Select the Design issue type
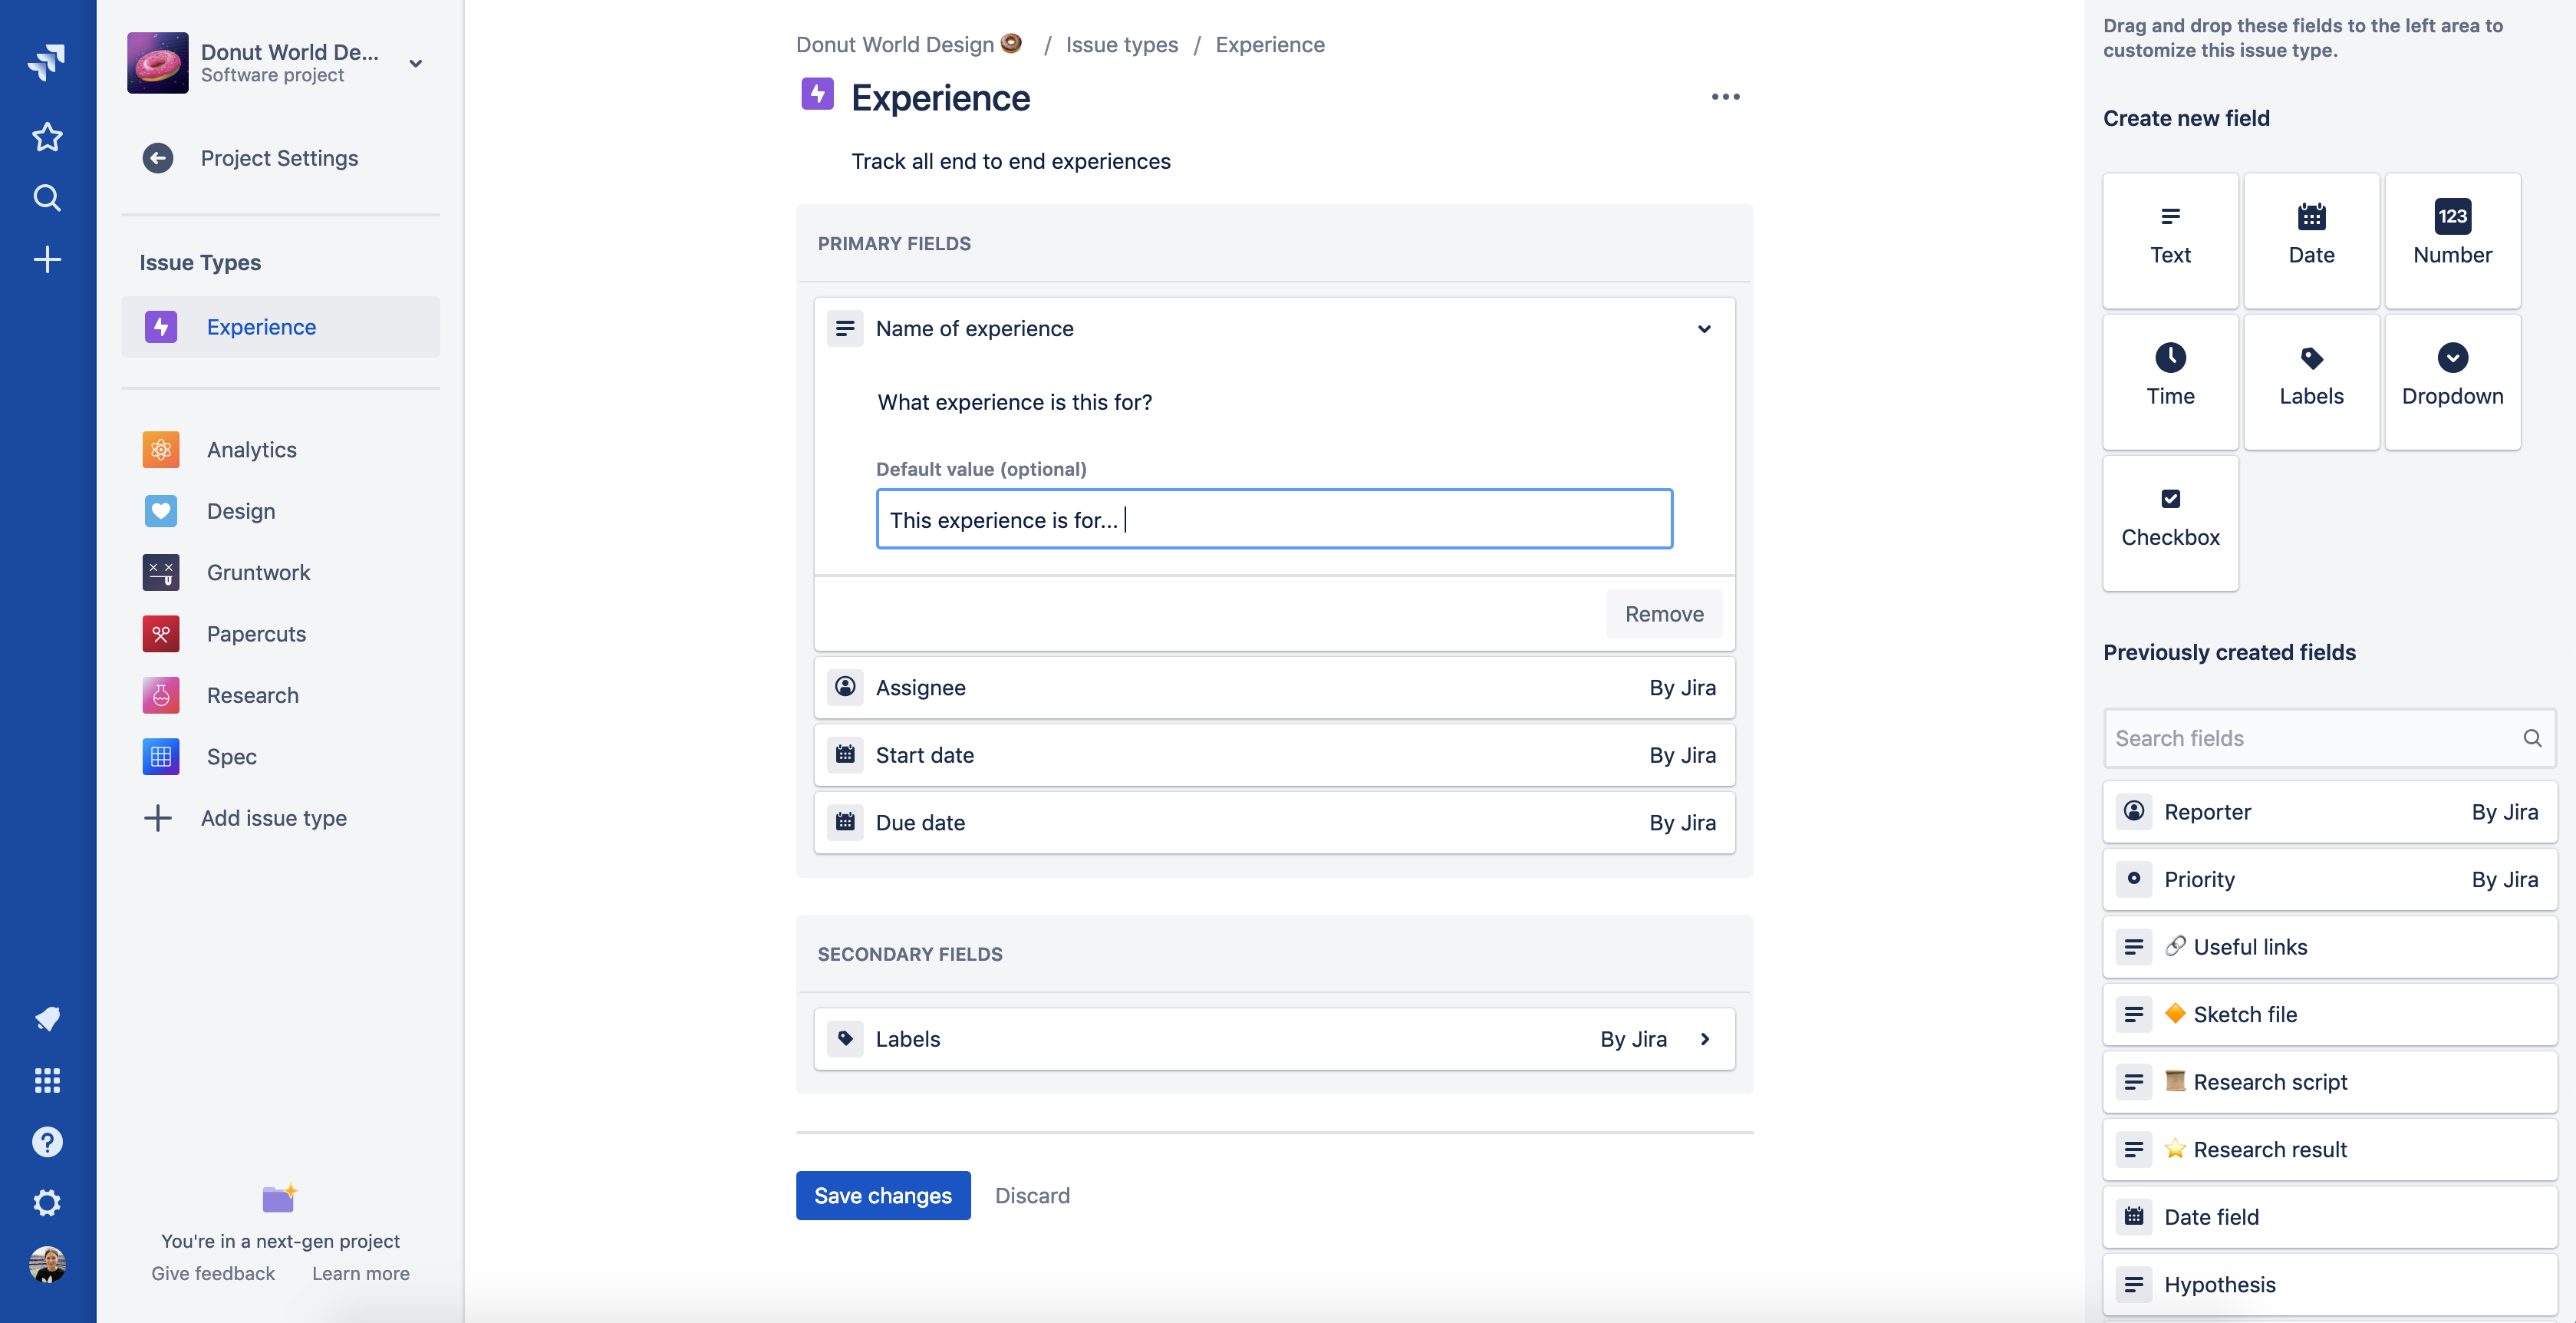Screen dimensions: 2576x1323 tap(280, 511)
